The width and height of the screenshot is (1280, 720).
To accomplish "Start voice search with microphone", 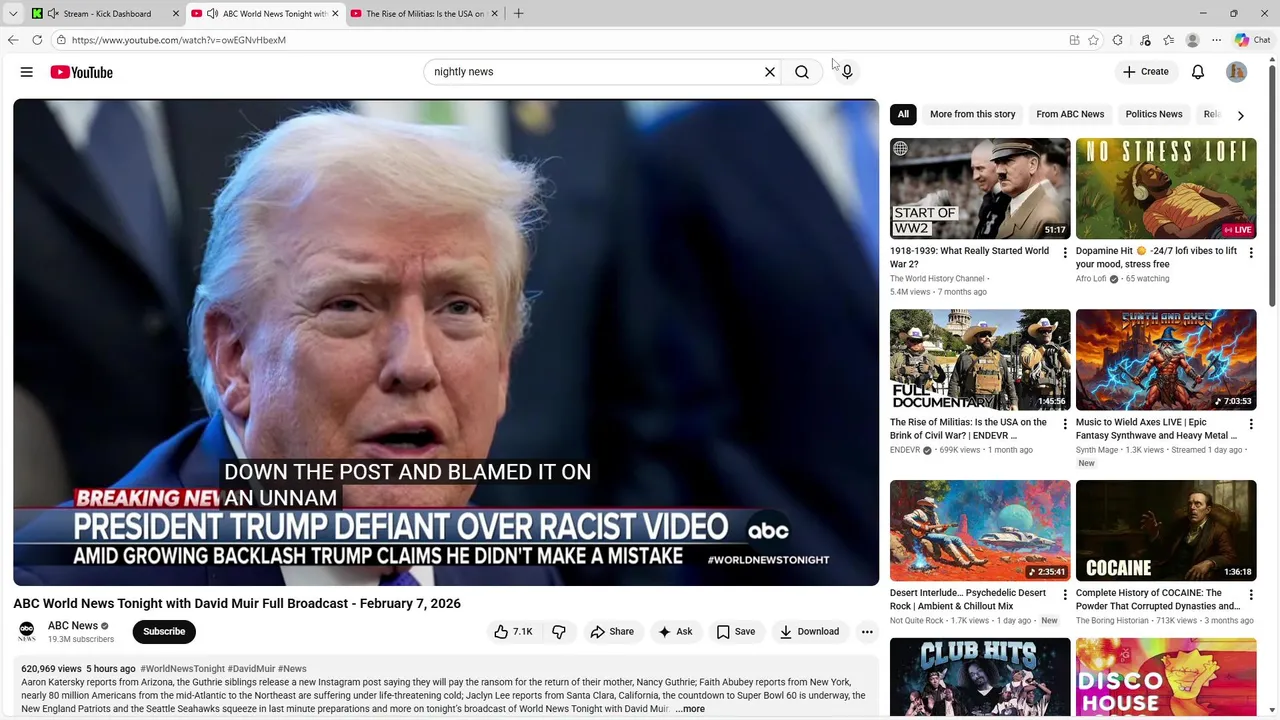I will coord(847,72).
